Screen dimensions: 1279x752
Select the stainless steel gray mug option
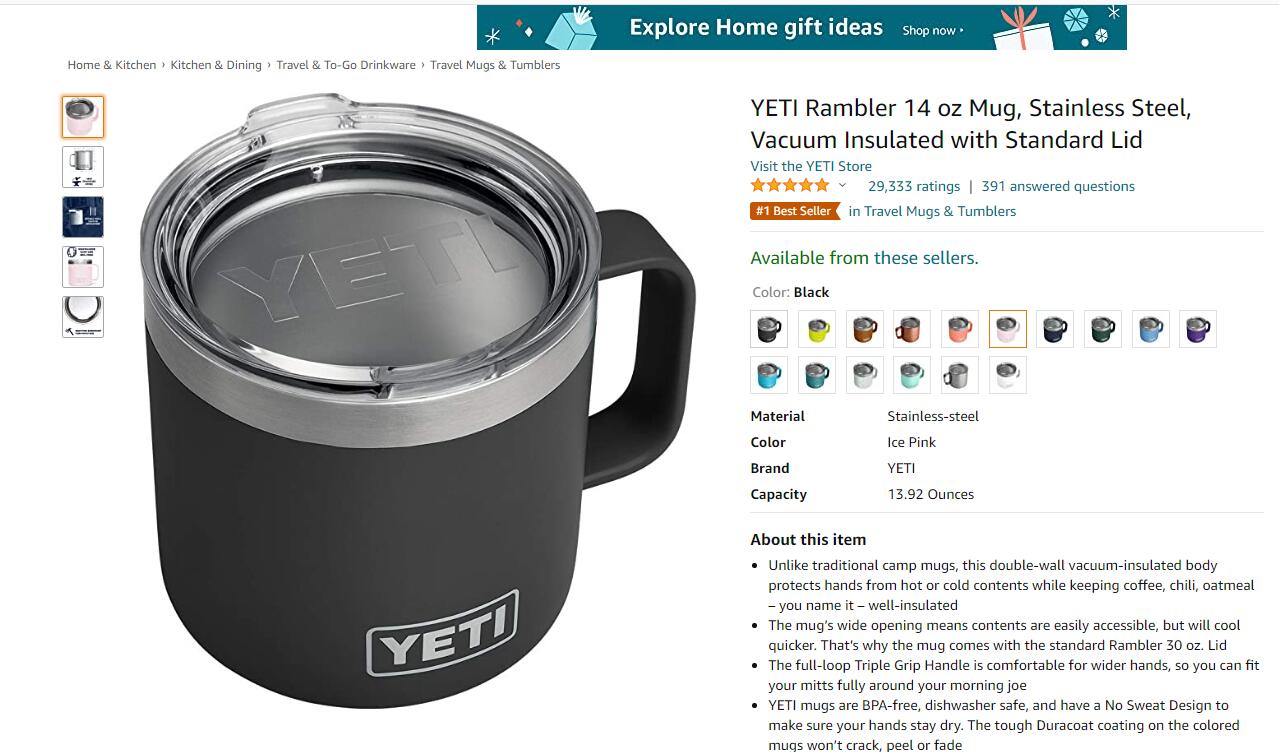pyautogui.click(x=960, y=375)
